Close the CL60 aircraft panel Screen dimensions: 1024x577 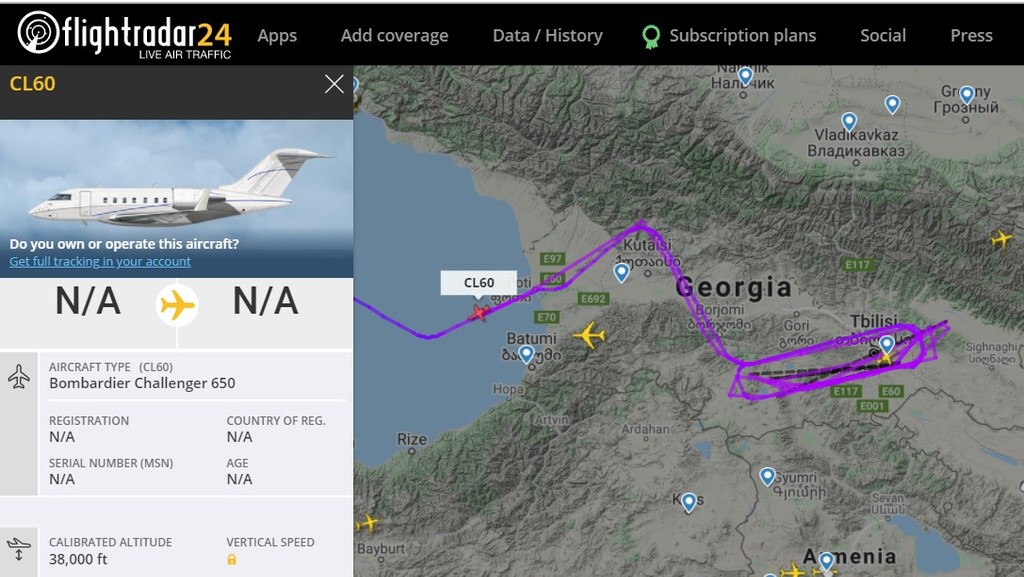click(334, 85)
